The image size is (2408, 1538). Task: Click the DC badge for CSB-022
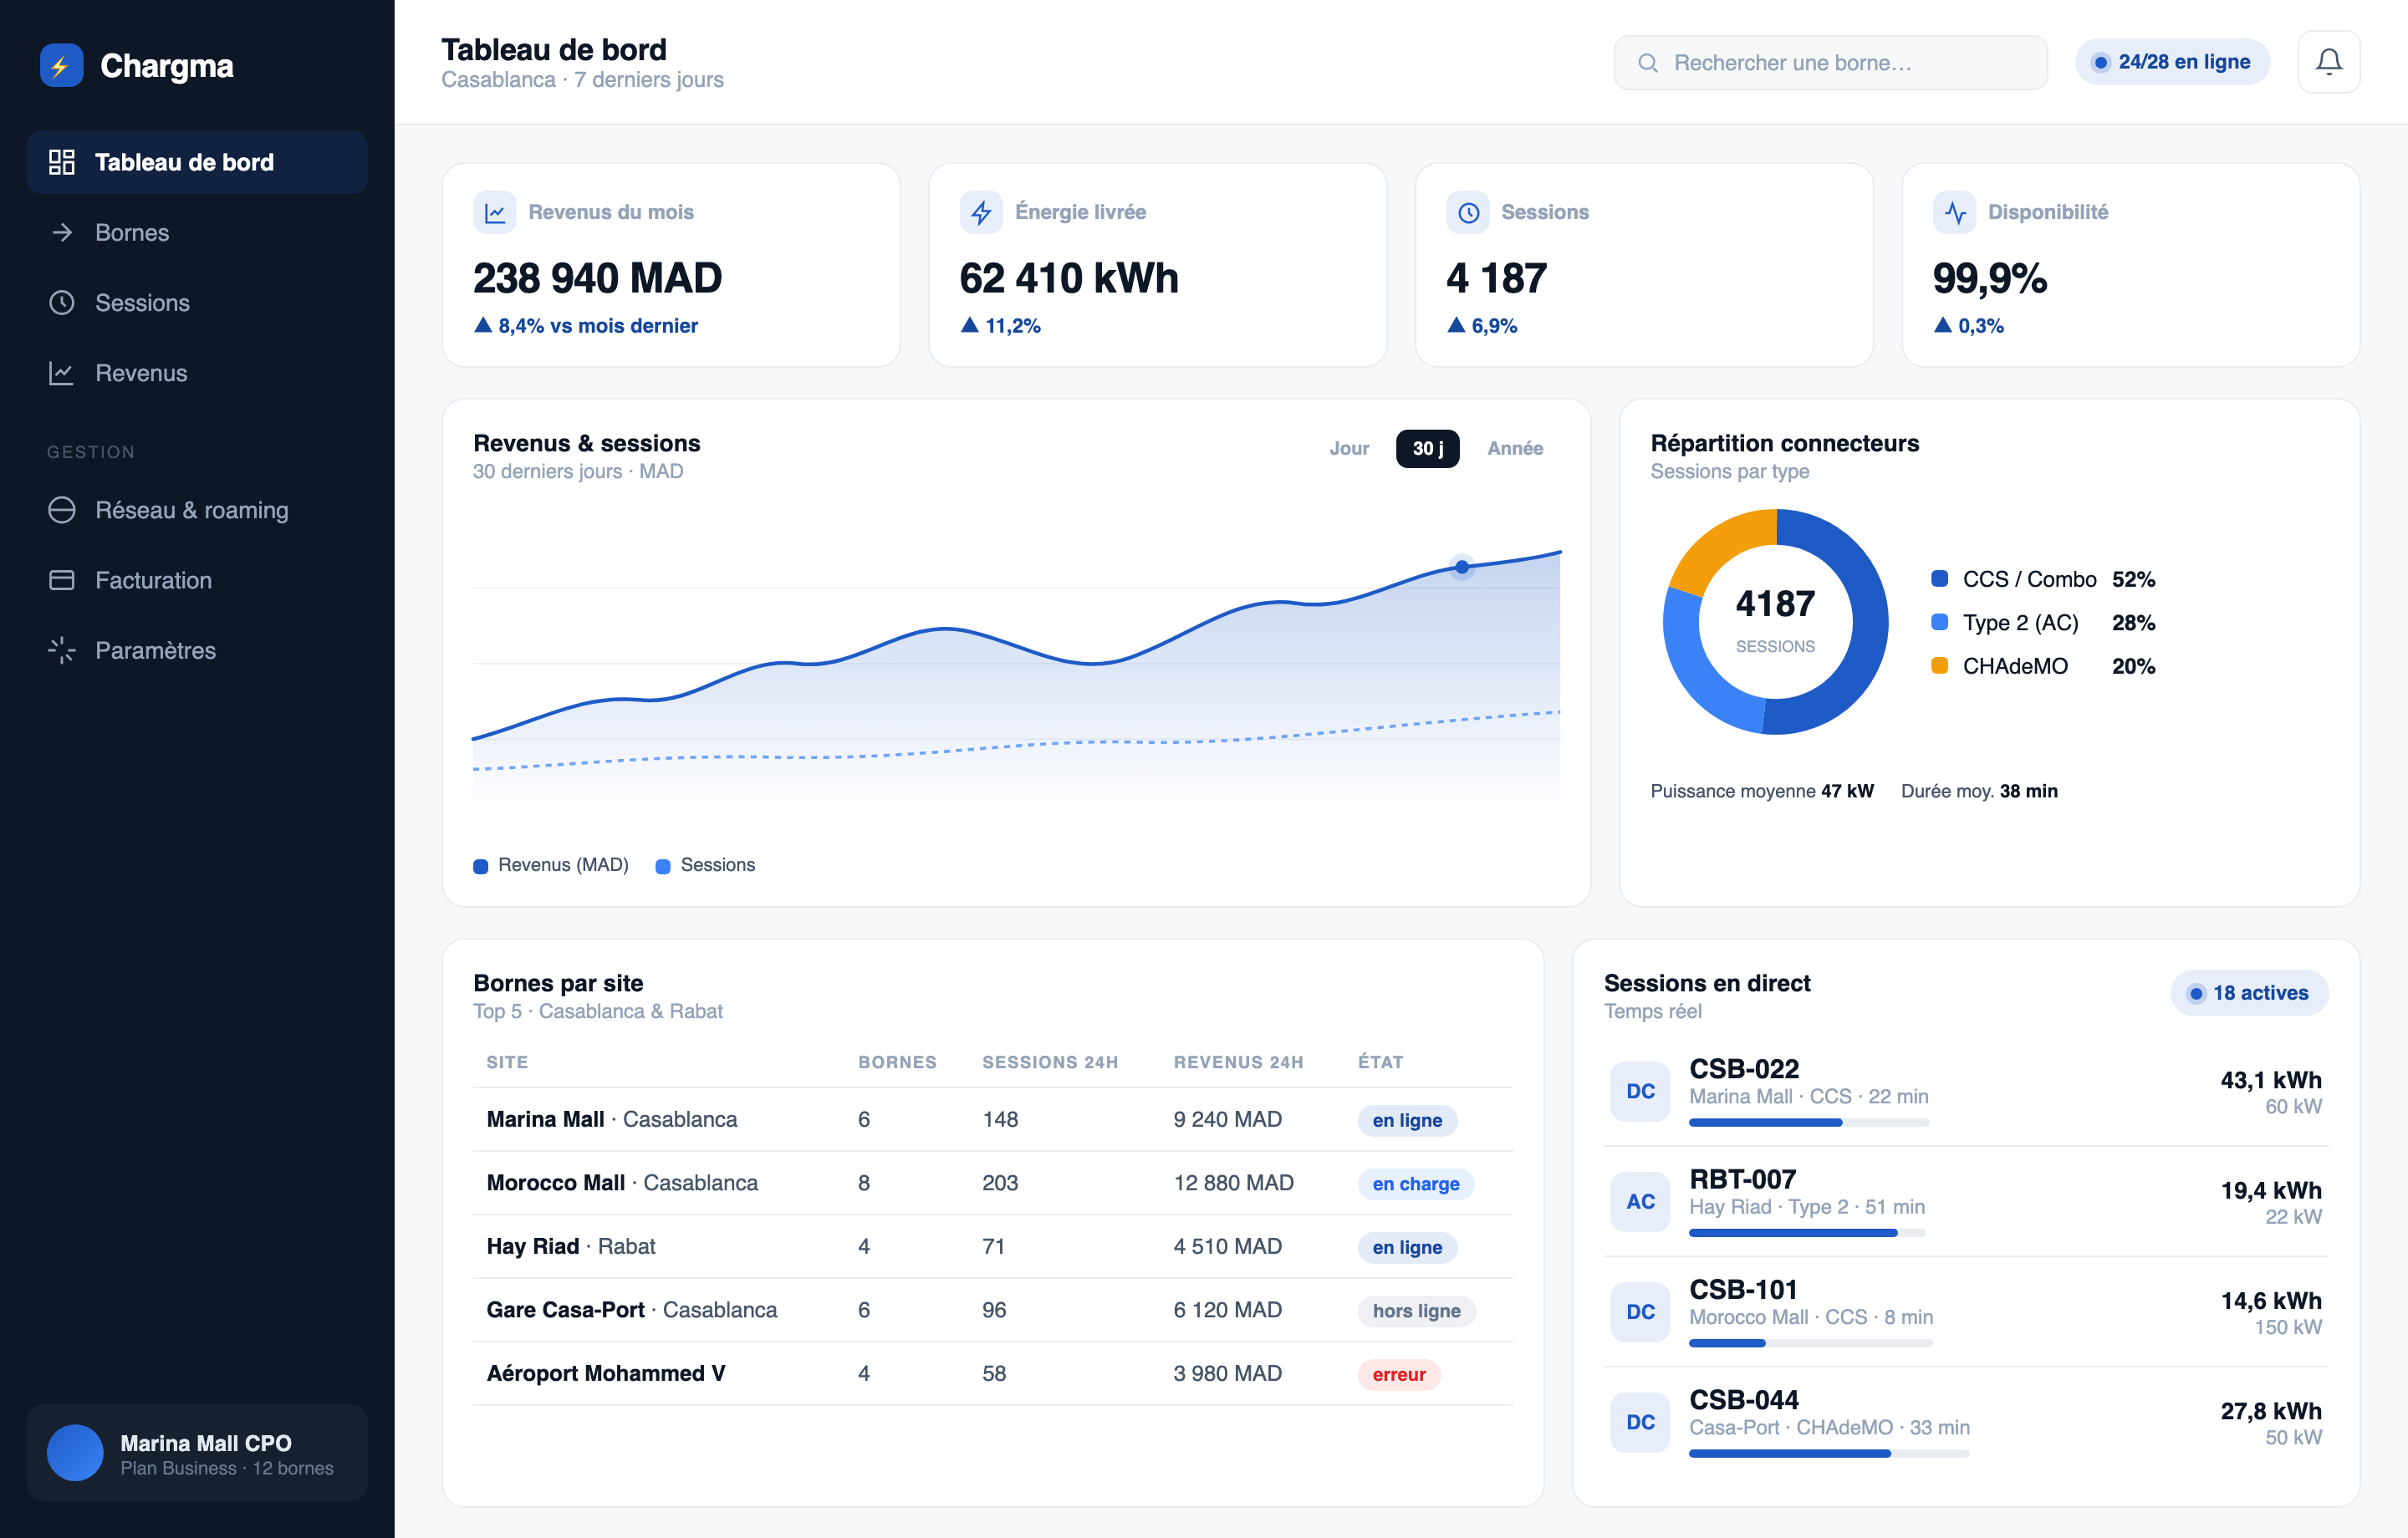(1640, 1091)
